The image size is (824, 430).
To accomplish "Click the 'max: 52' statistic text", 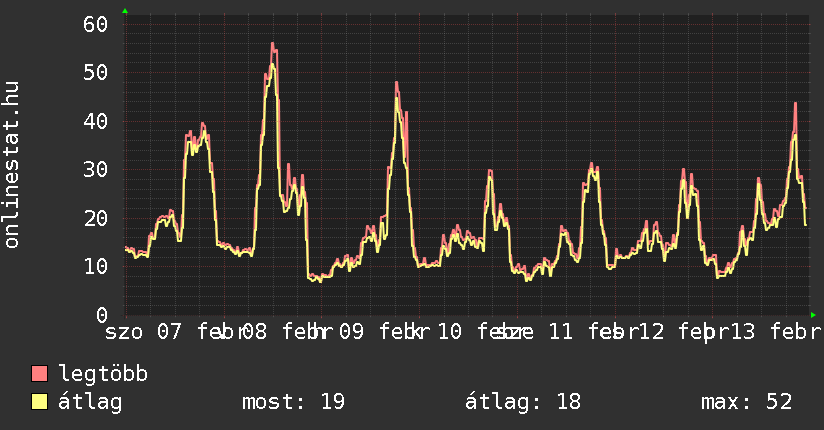I will coord(746,402).
